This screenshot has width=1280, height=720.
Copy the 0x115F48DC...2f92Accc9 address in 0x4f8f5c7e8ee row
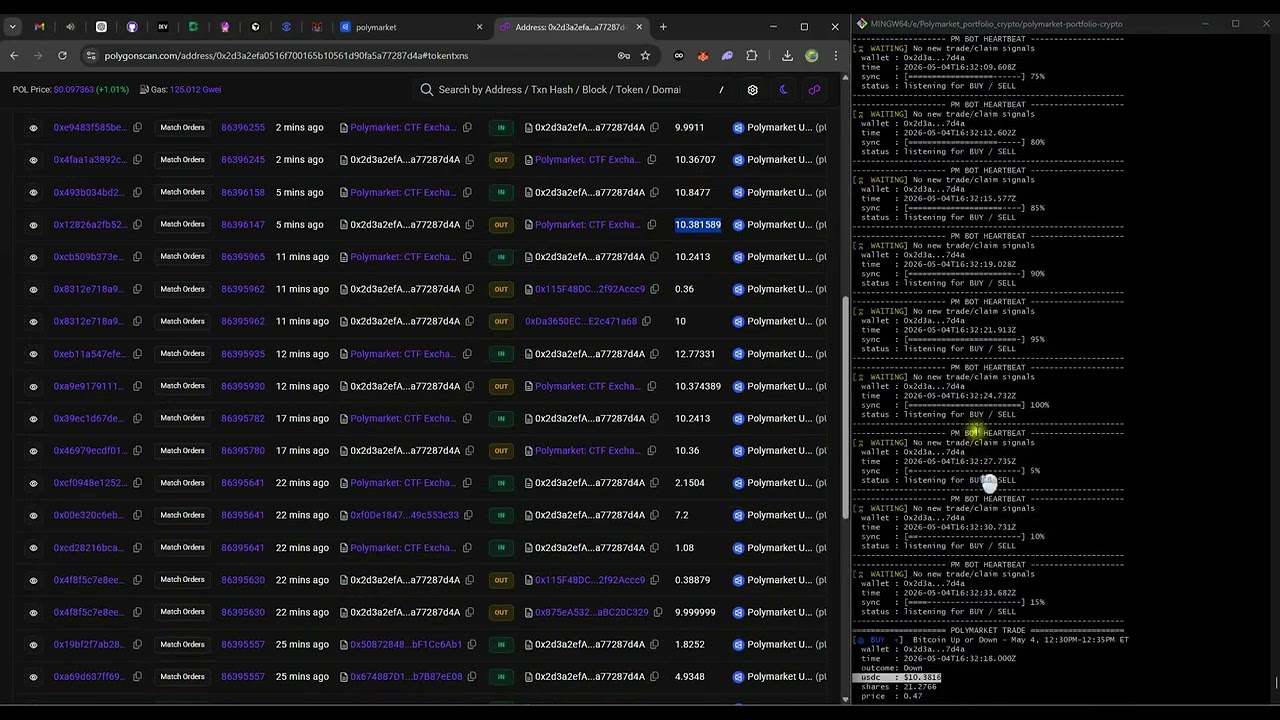pos(654,580)
